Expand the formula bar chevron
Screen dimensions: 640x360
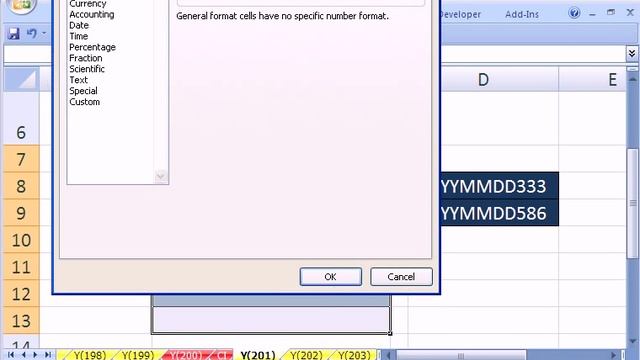click(631, 53)
